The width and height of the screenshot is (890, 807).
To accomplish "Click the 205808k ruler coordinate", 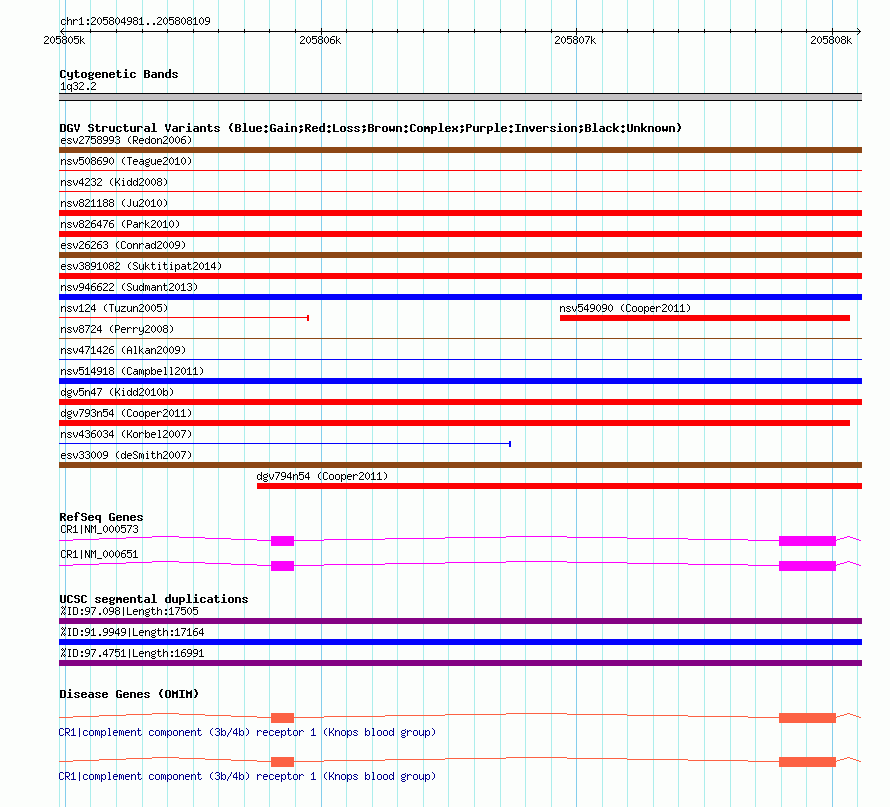I will pos(831,40).
